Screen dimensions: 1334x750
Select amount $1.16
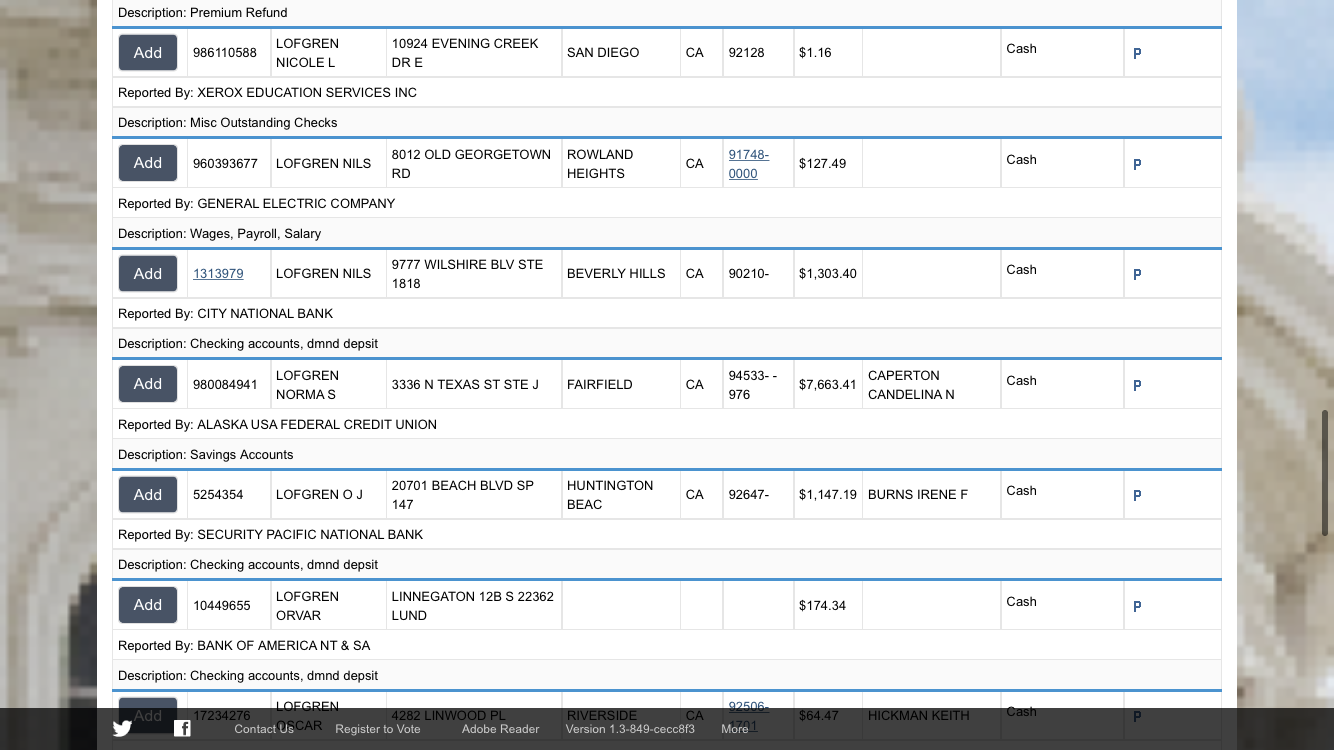click(x=815, y=53)
